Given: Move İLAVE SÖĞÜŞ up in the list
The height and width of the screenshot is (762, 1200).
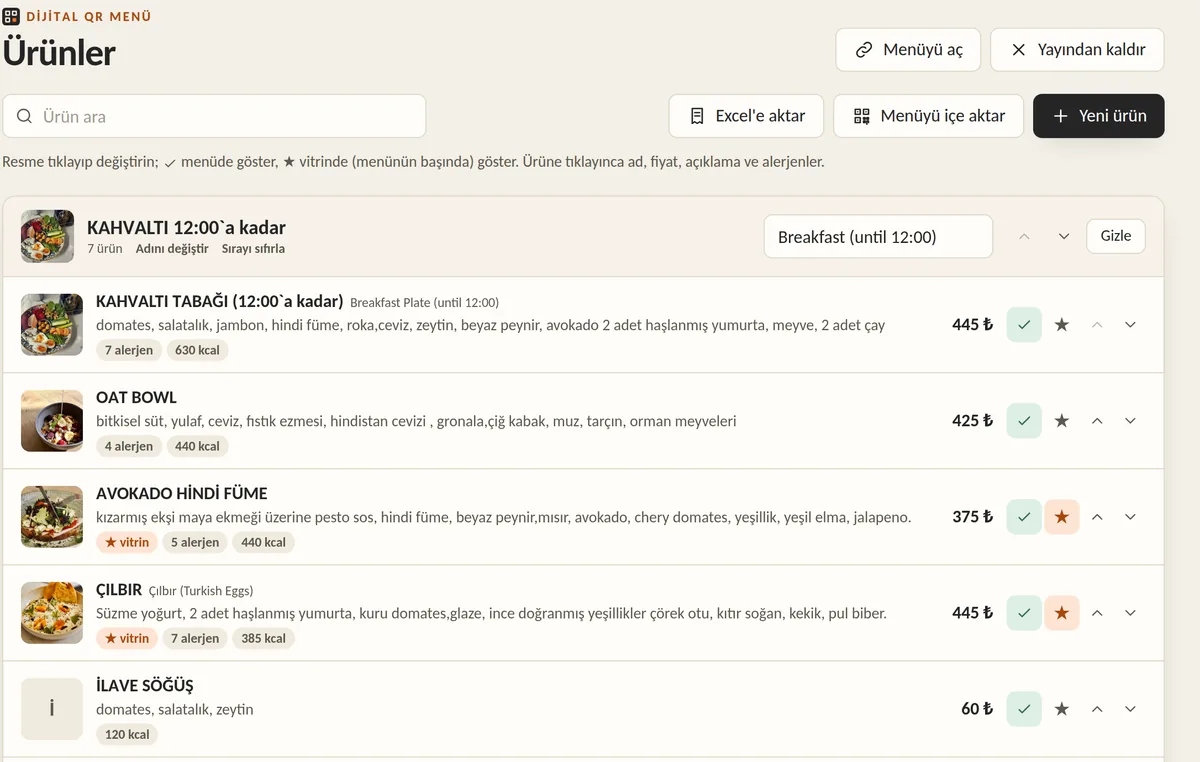Looking at the screenshot, I should [x=1097, y=709].
